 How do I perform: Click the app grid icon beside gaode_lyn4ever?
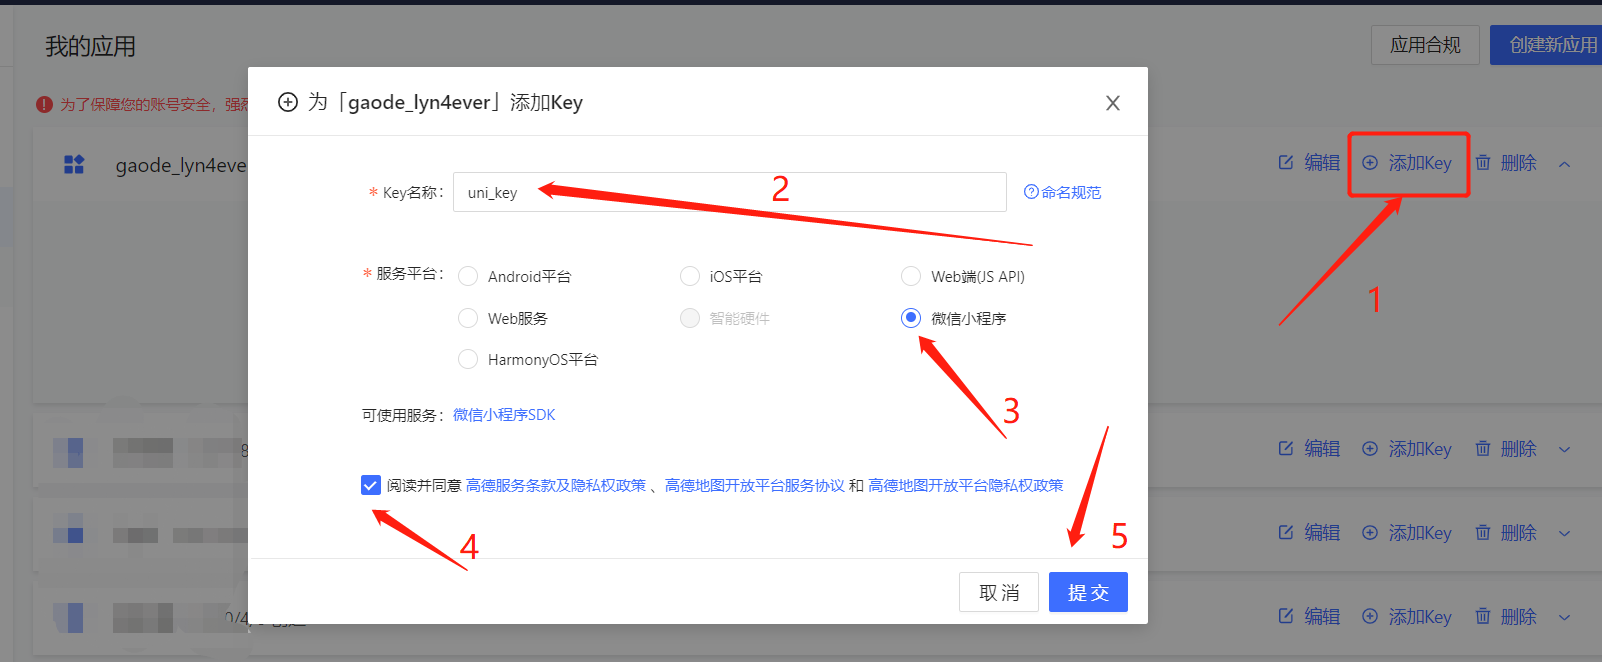(74, 164)
